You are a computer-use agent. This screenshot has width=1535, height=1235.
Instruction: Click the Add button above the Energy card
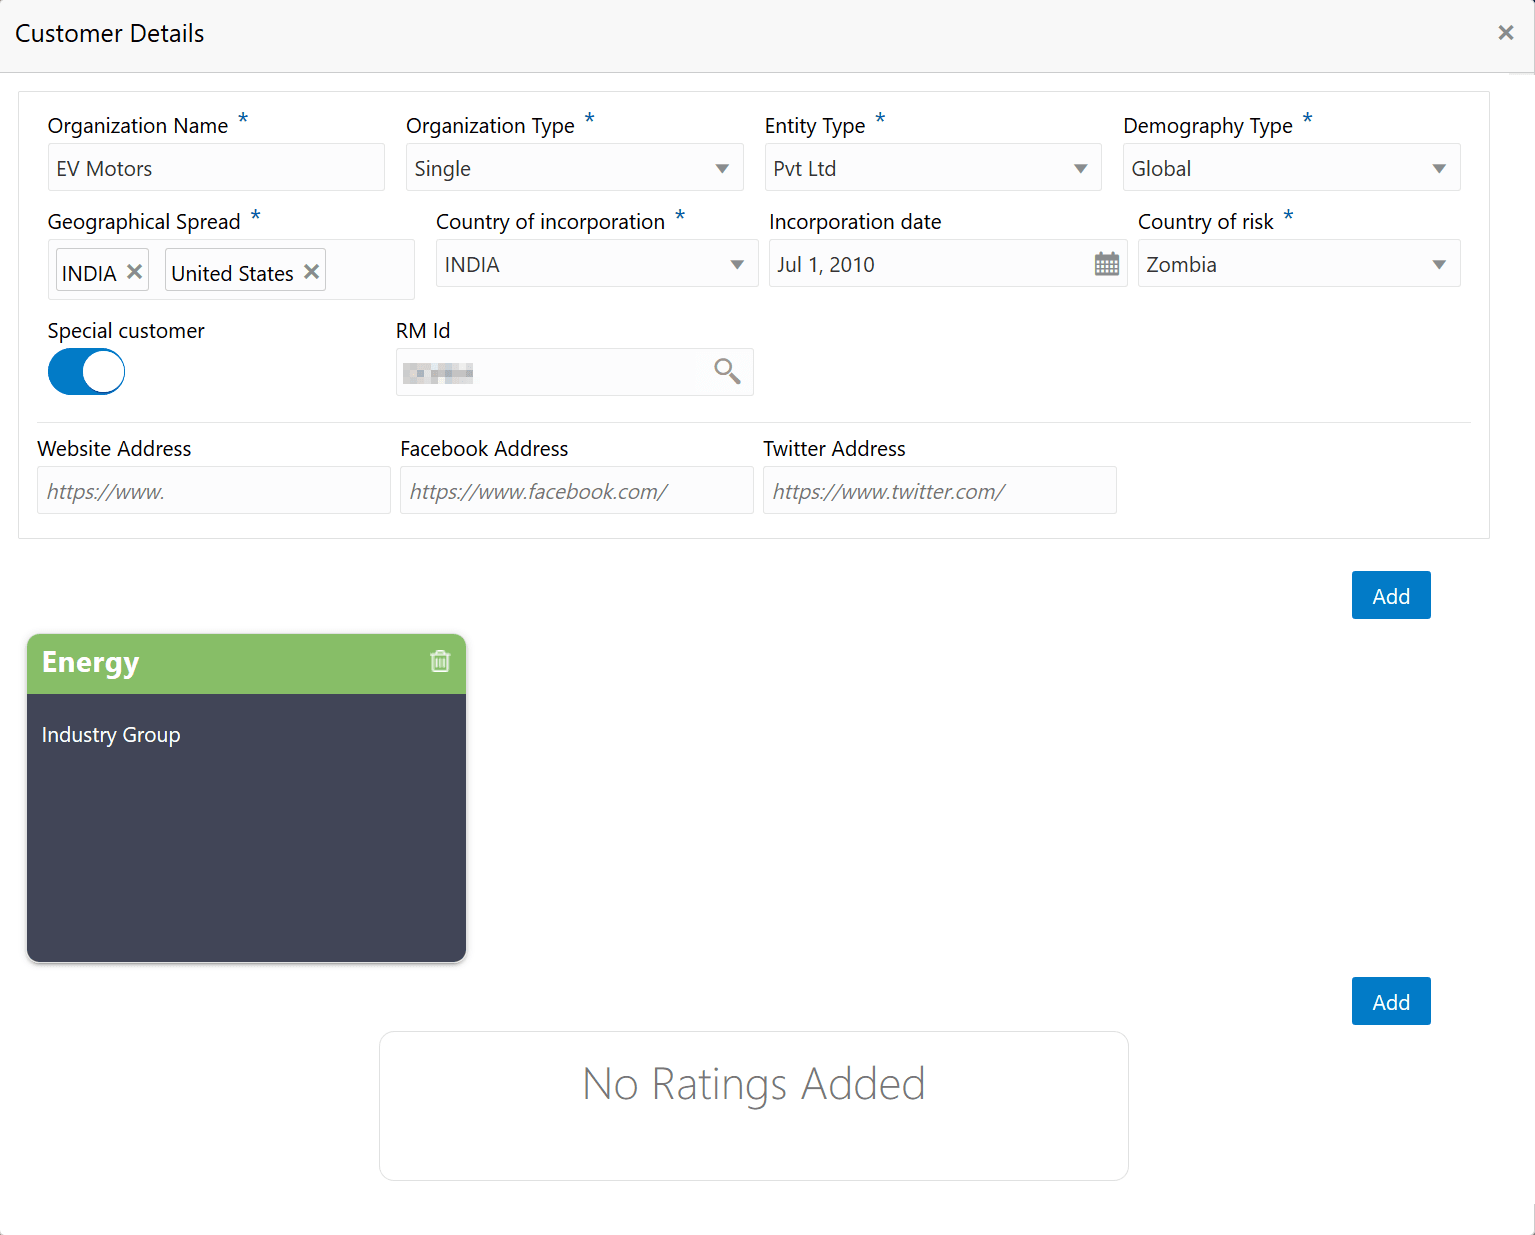tap(1390, 596)
